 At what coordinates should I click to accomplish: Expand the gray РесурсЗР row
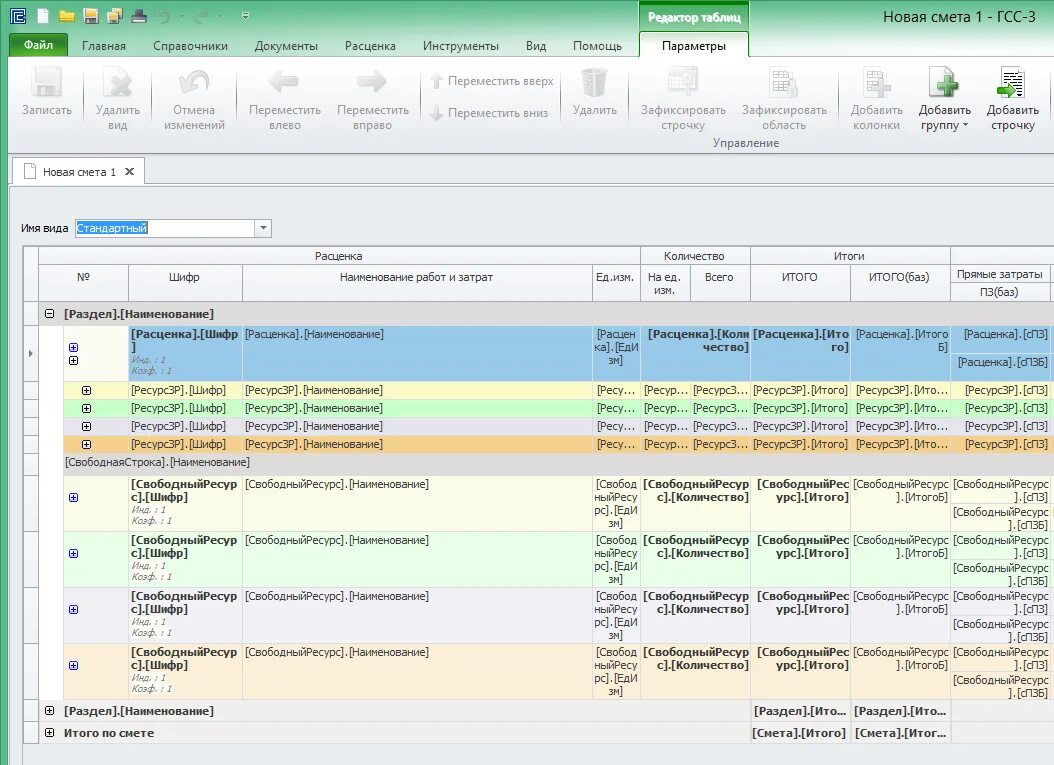86,426
